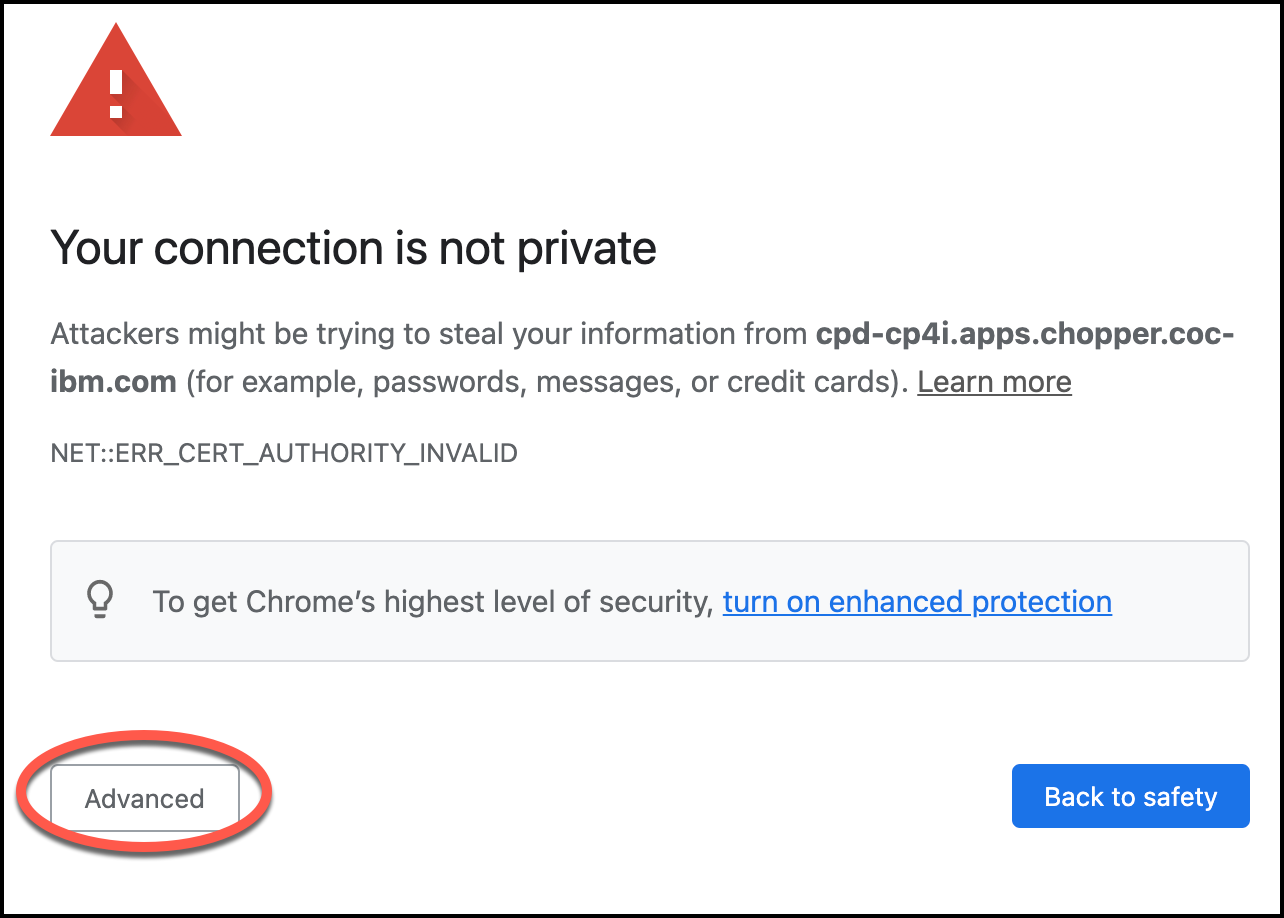Click the white exclamation mark symbol
Image resolution: width=1284 pixels, height=918 pixels.
tap(116, 93)
